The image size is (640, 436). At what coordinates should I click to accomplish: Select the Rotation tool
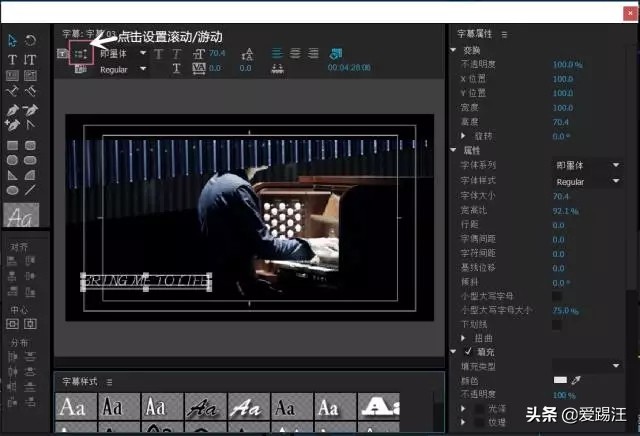click(x=30, y=40)
